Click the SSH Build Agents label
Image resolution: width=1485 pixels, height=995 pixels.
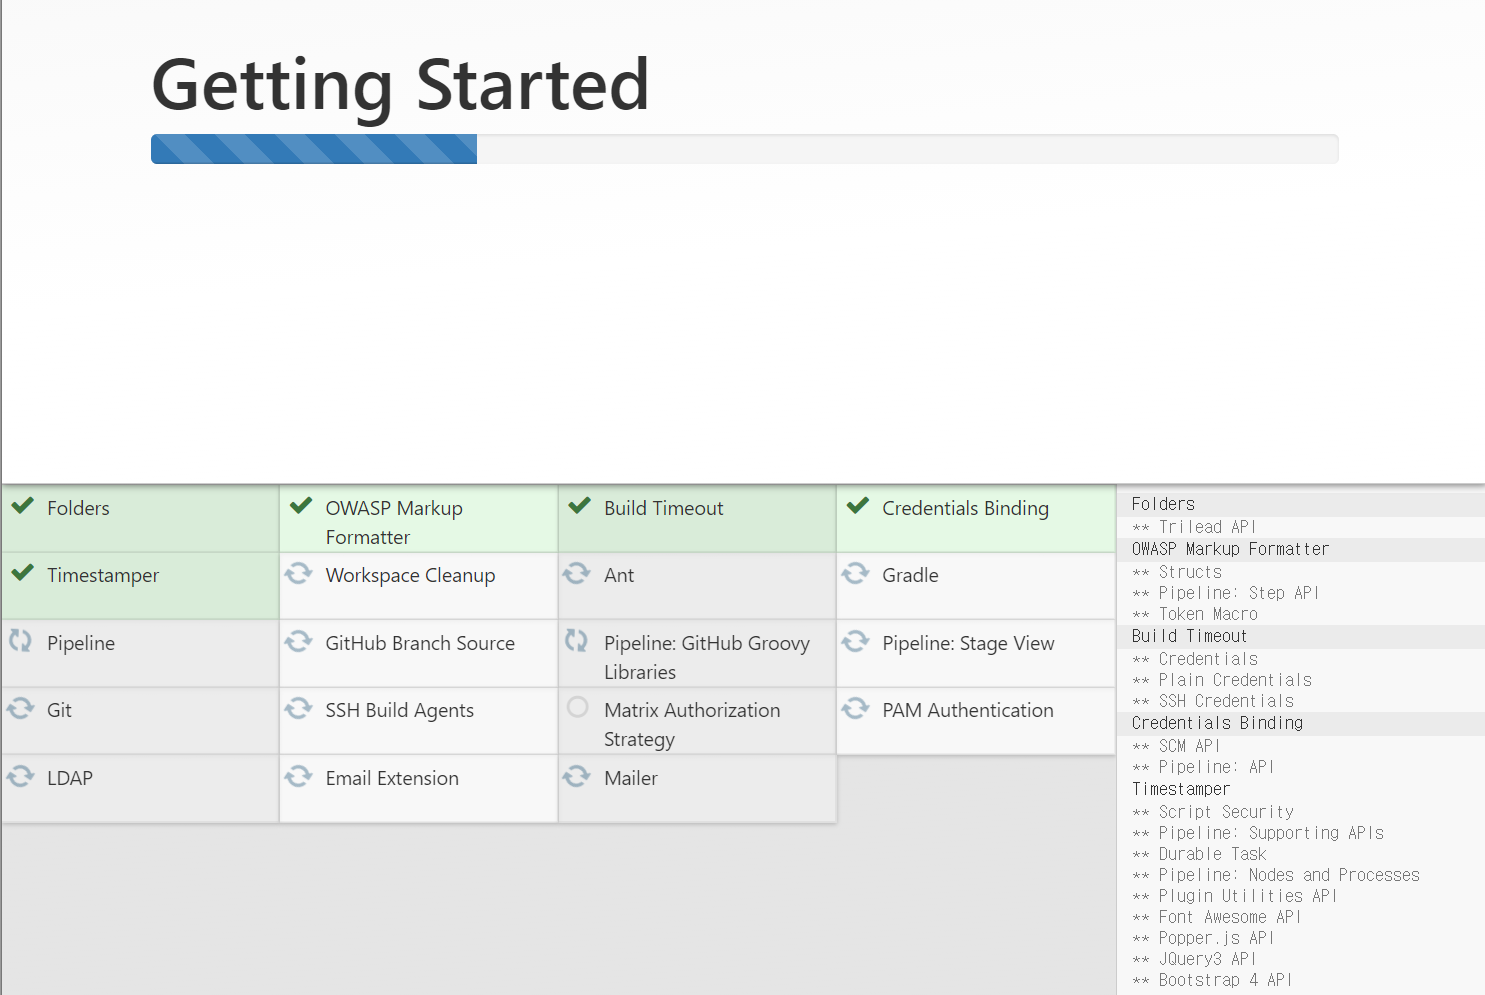[399, 710]
